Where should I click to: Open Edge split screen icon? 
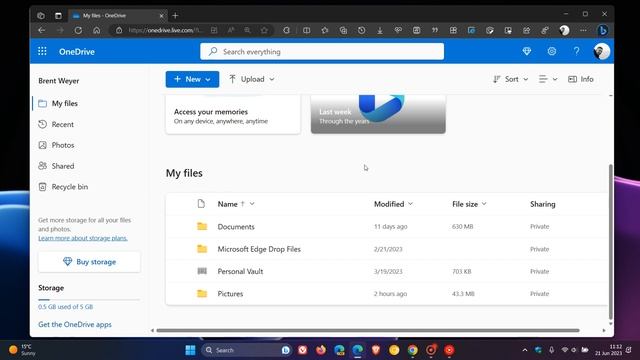tap(307, 30)
